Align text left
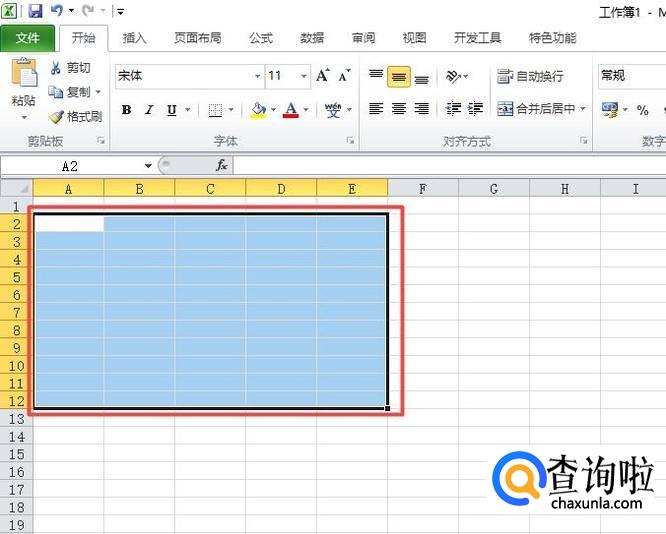This screenshot has height=534, width=666. point(376,109)
